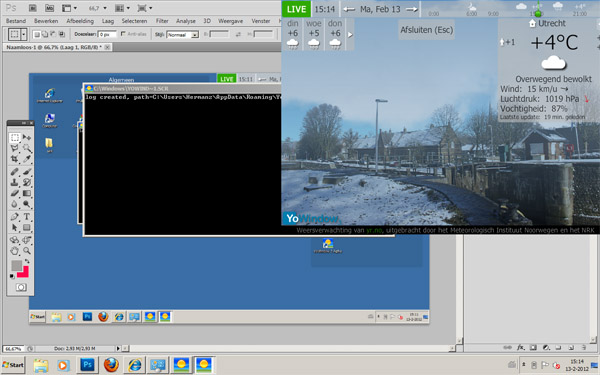Open the Filter menu

point(162,21)
